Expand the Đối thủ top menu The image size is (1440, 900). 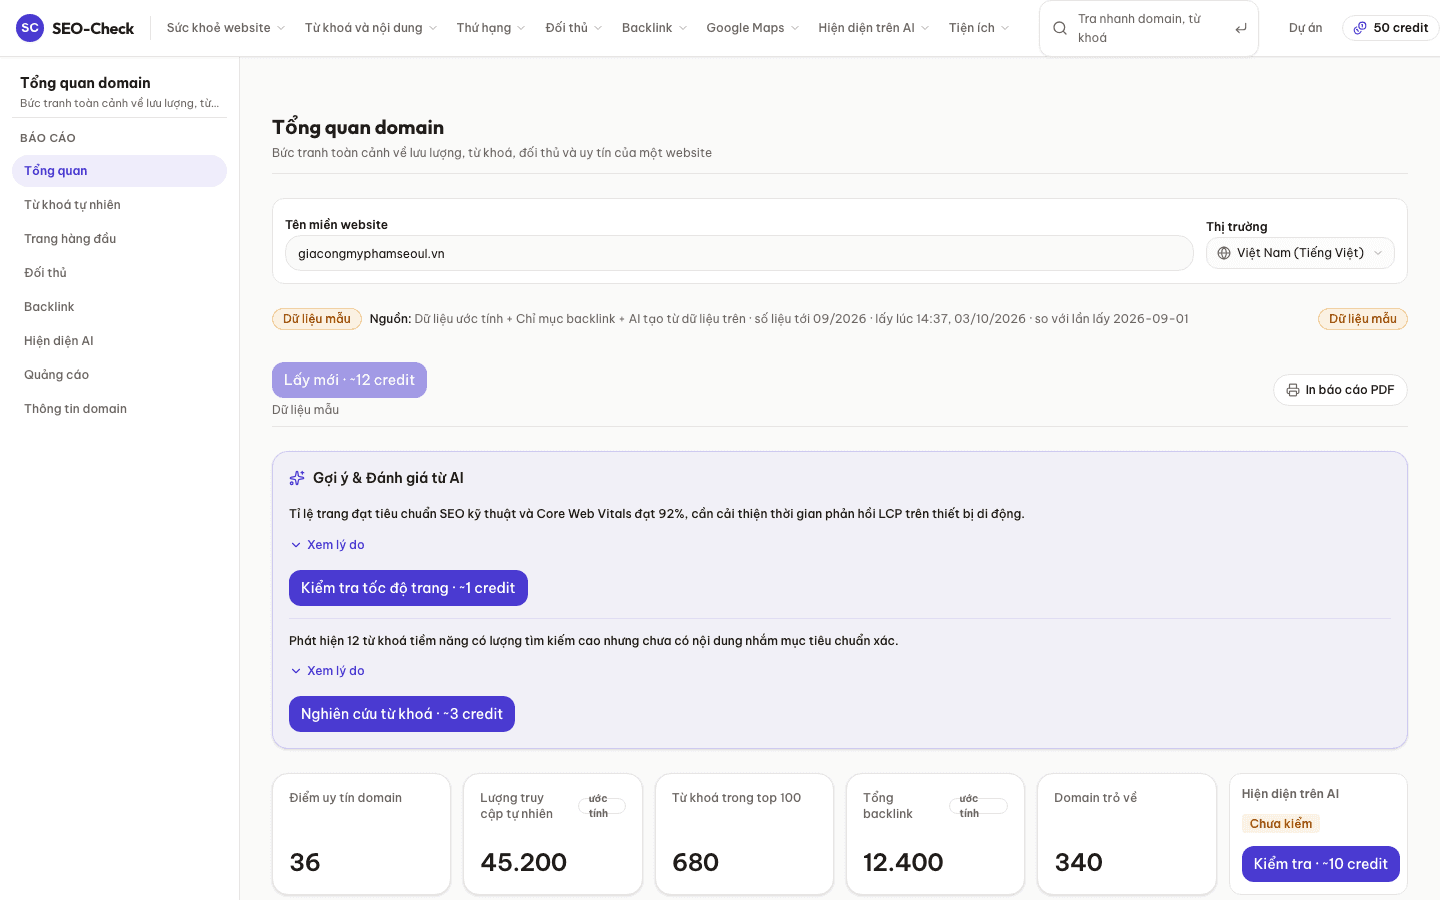click(574, 28)
